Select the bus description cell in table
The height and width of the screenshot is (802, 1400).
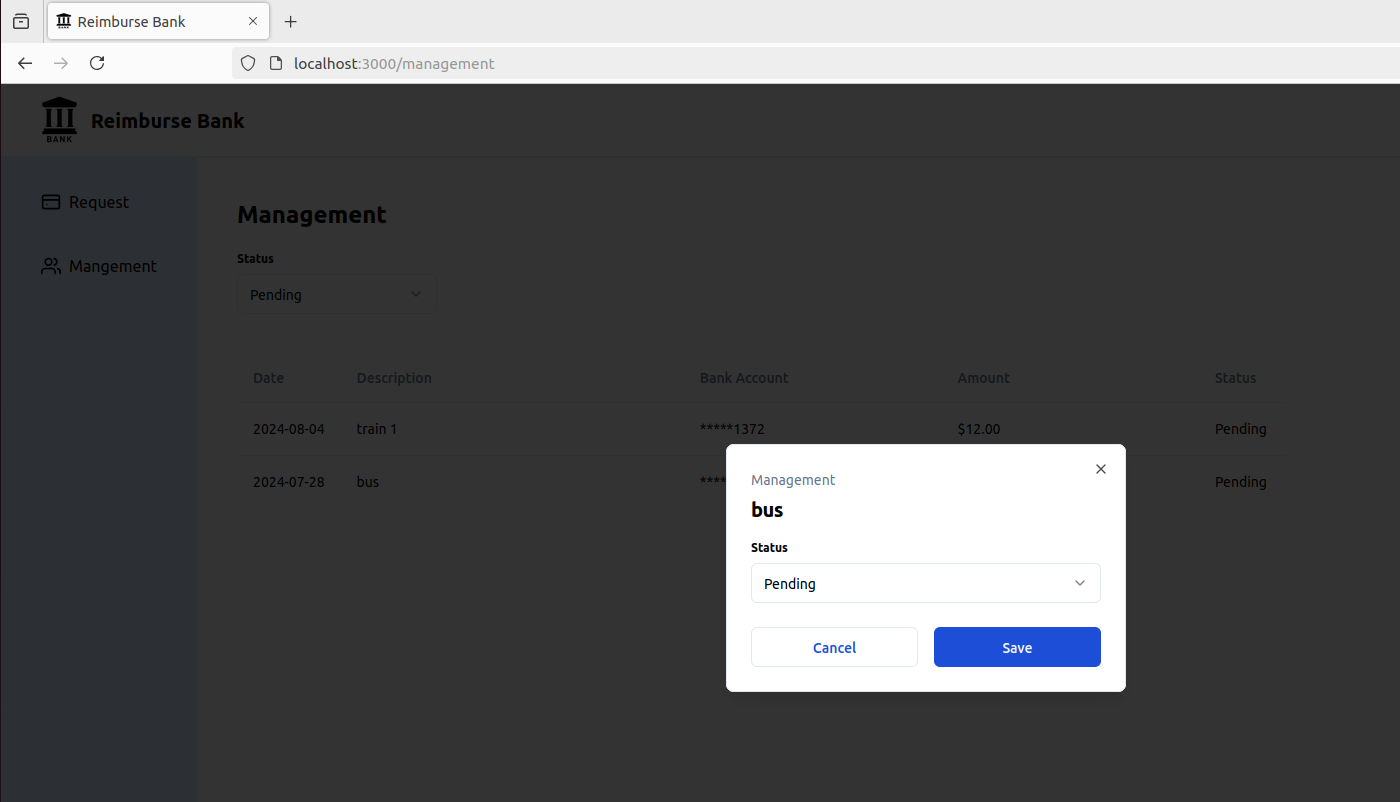(x=368, y=482)
